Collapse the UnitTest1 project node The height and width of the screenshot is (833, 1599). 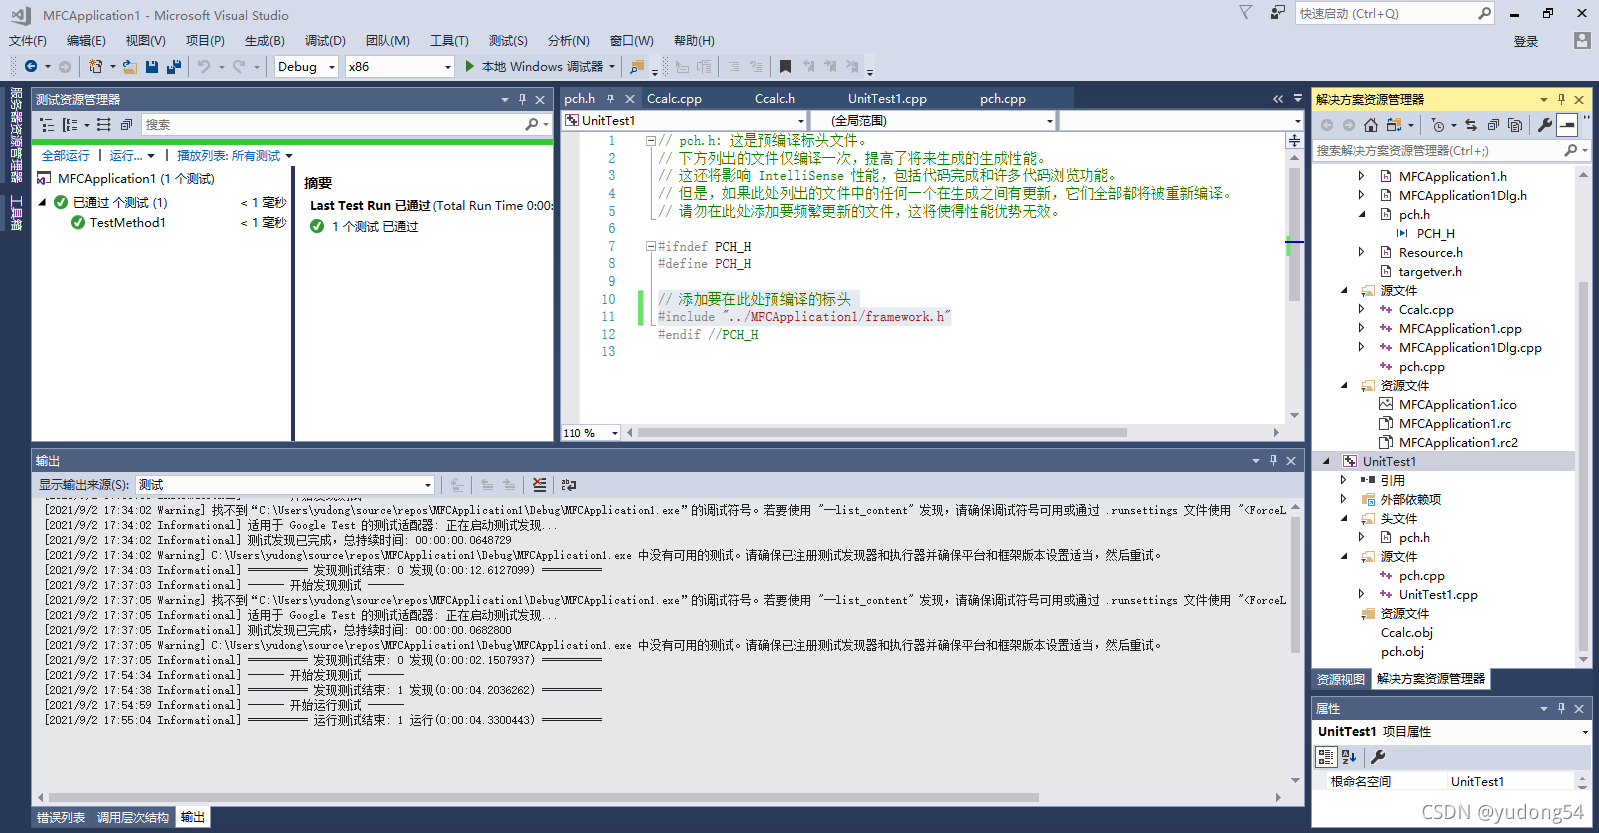click(x=1326, y=461)
